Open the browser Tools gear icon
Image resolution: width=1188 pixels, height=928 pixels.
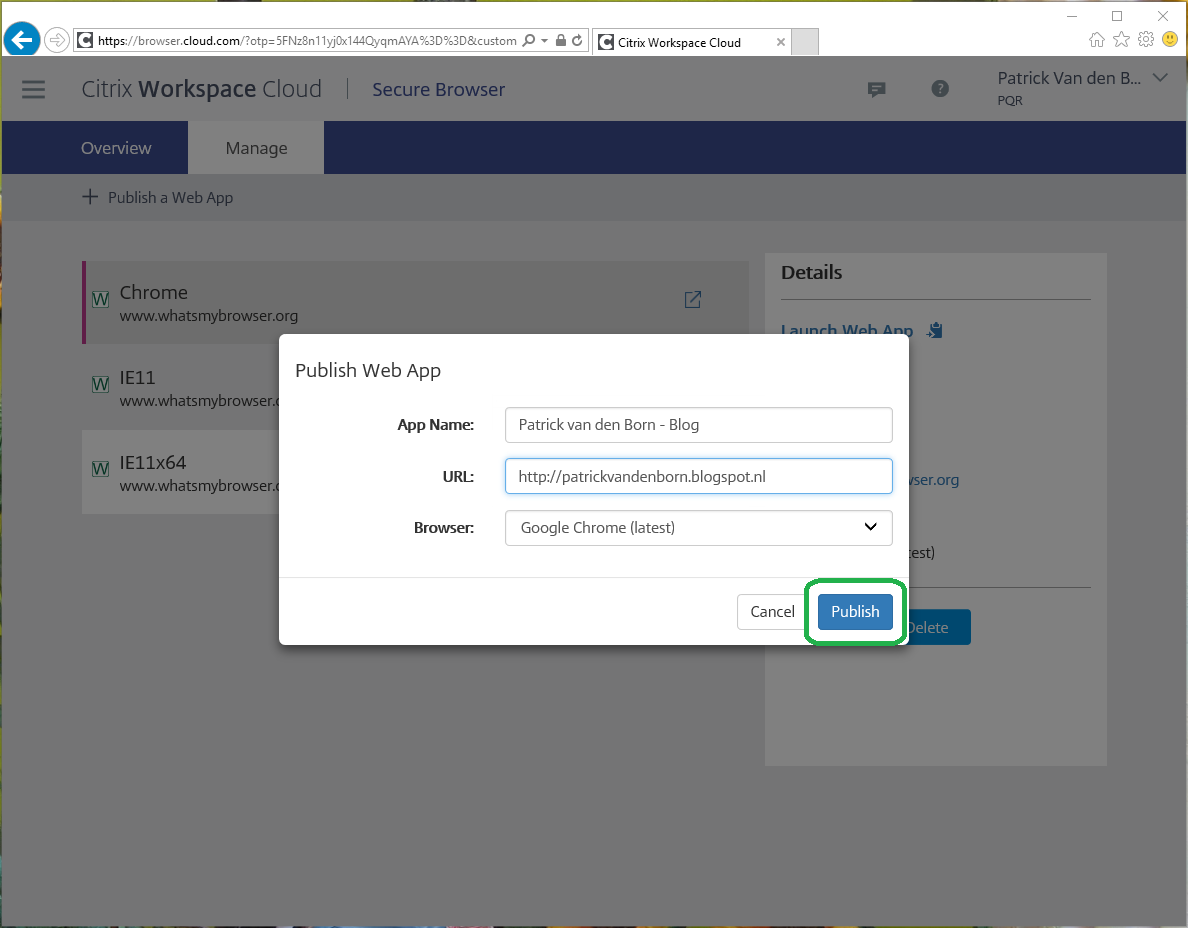pos(1146,39)
